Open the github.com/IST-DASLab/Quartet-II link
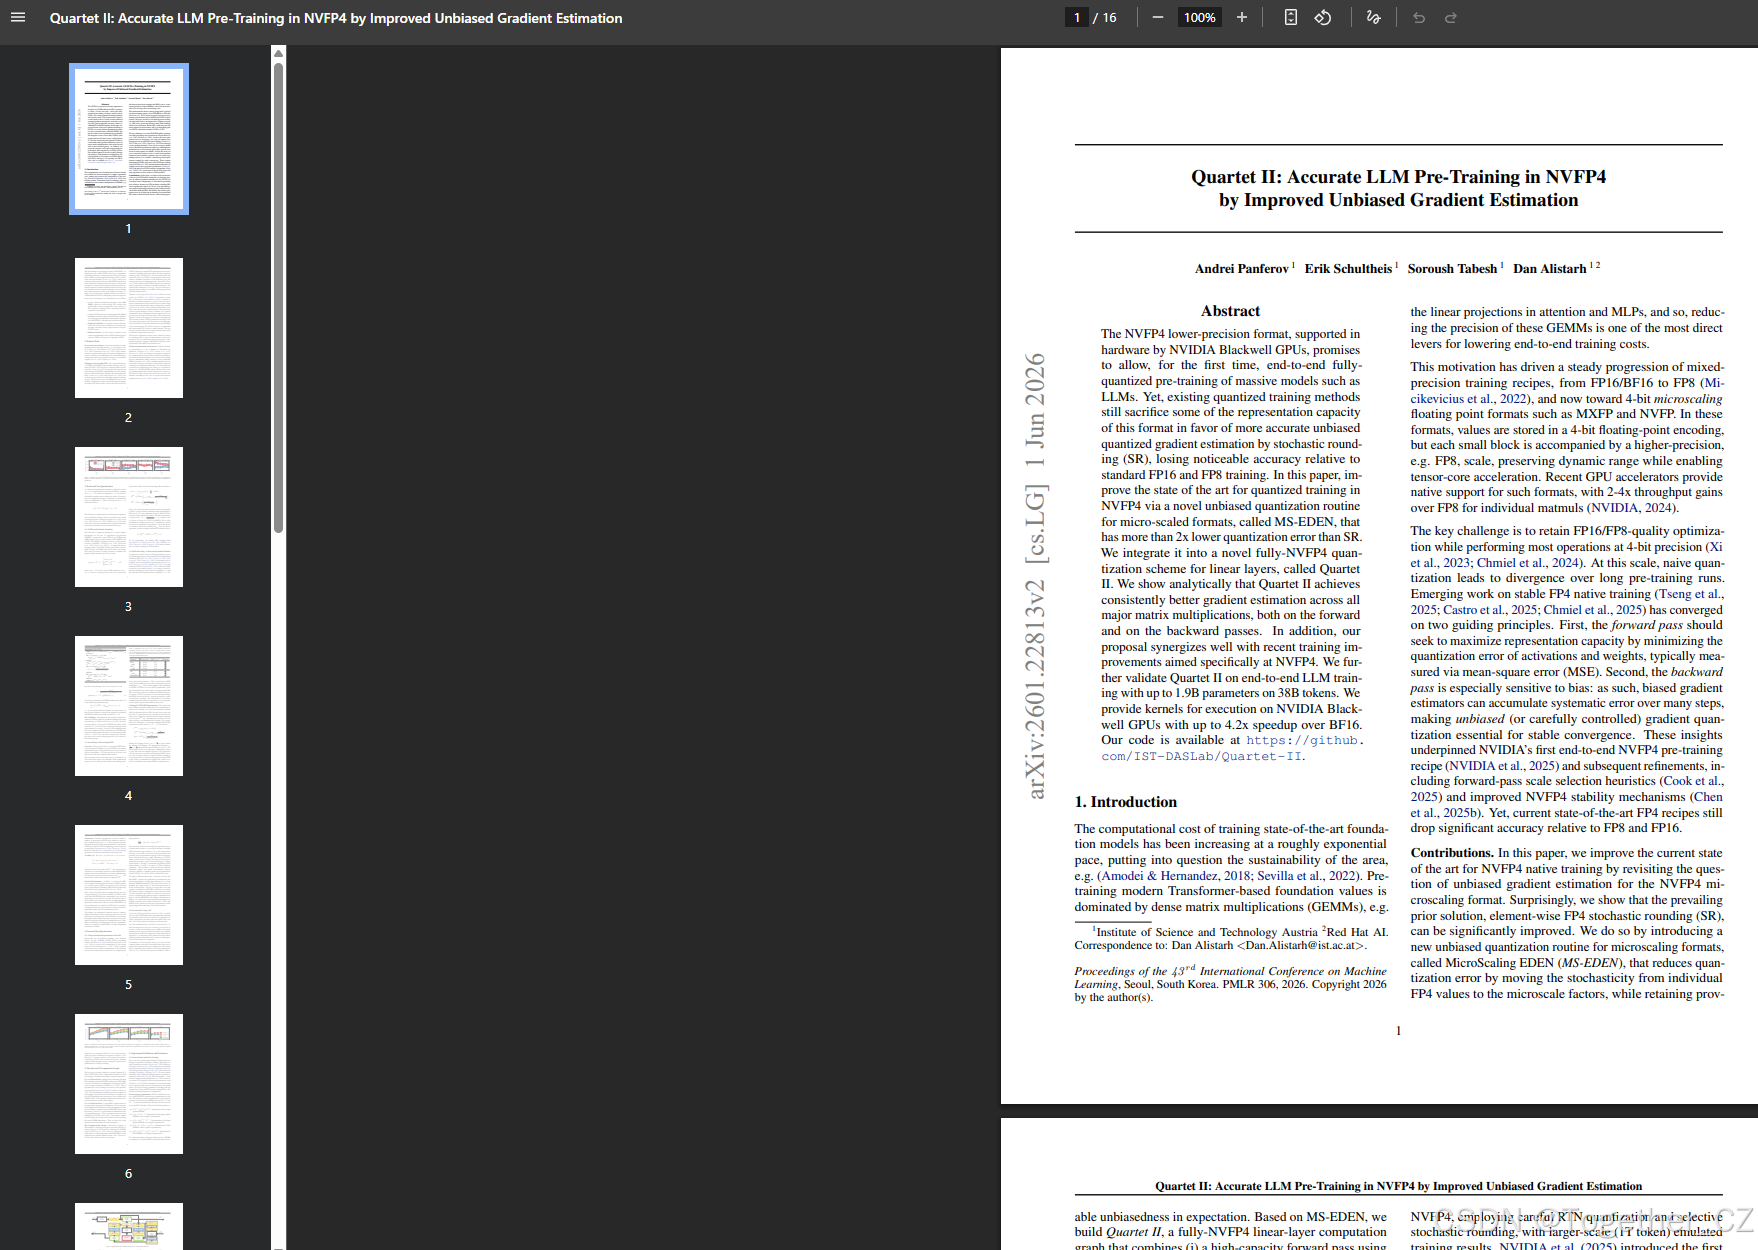The image size is (1758, 1250). pyautogui.click(x=1232, y=748)
